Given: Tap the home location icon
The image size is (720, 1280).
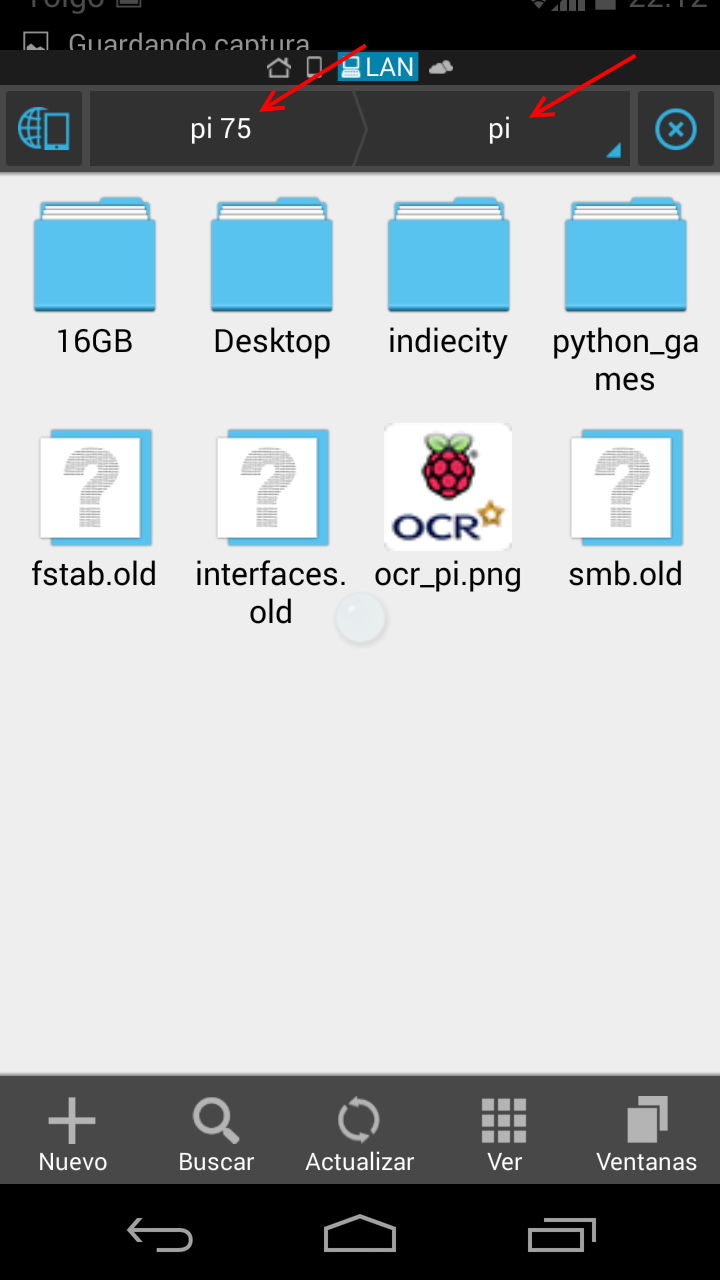Looking at the screenshot, I should 279,68.
